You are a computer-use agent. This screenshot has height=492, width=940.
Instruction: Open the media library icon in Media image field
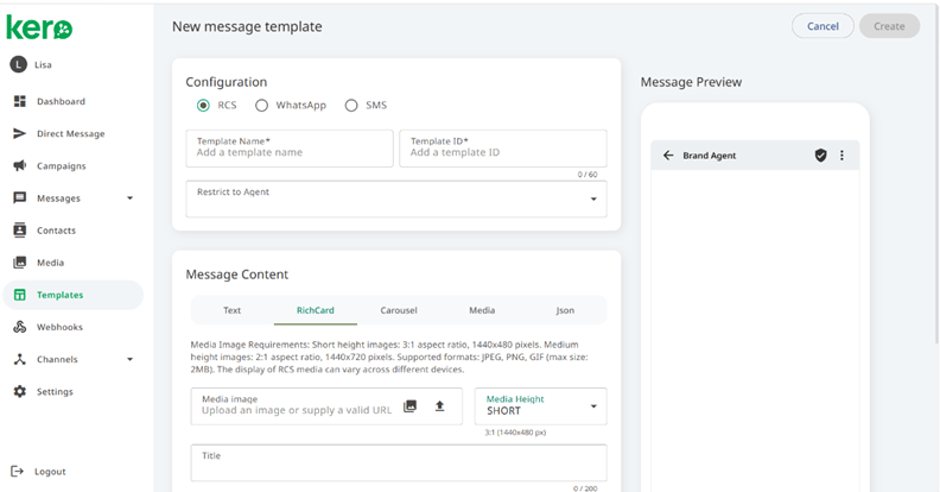410,406
